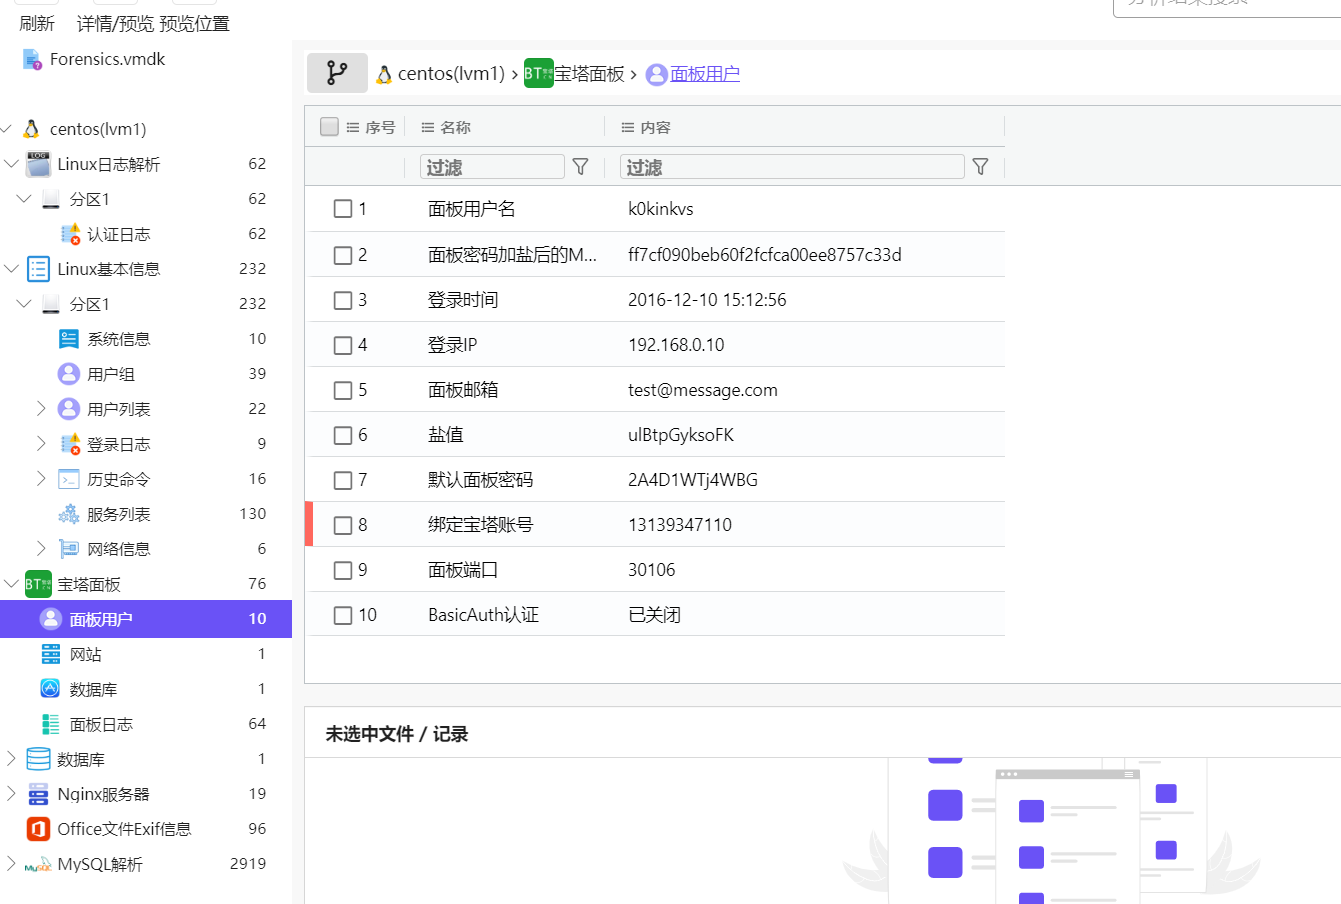Expand the 用户列表 tree node

pyautogui.click(x=41, y=408)
